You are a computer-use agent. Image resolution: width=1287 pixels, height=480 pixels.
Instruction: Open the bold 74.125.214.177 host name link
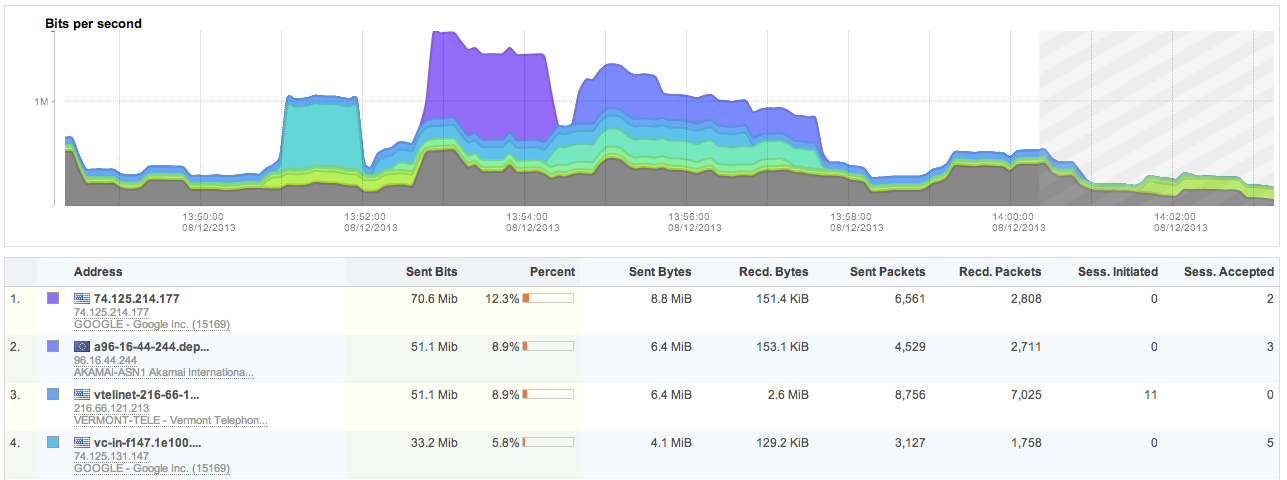(x=136, y=298)
